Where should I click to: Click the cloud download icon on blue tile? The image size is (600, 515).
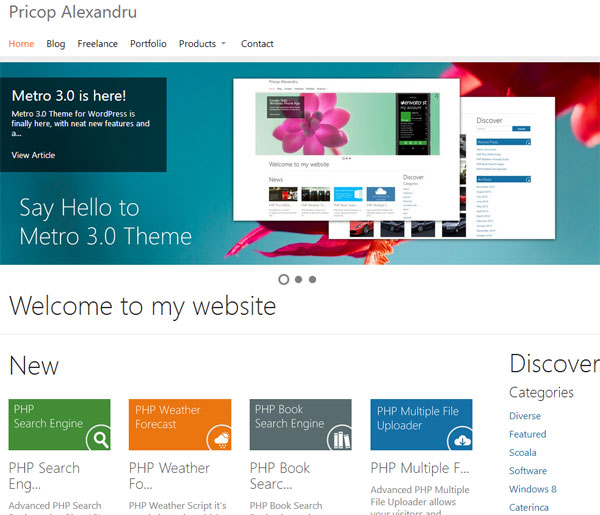pyautogui.click(x=461, y=439)
